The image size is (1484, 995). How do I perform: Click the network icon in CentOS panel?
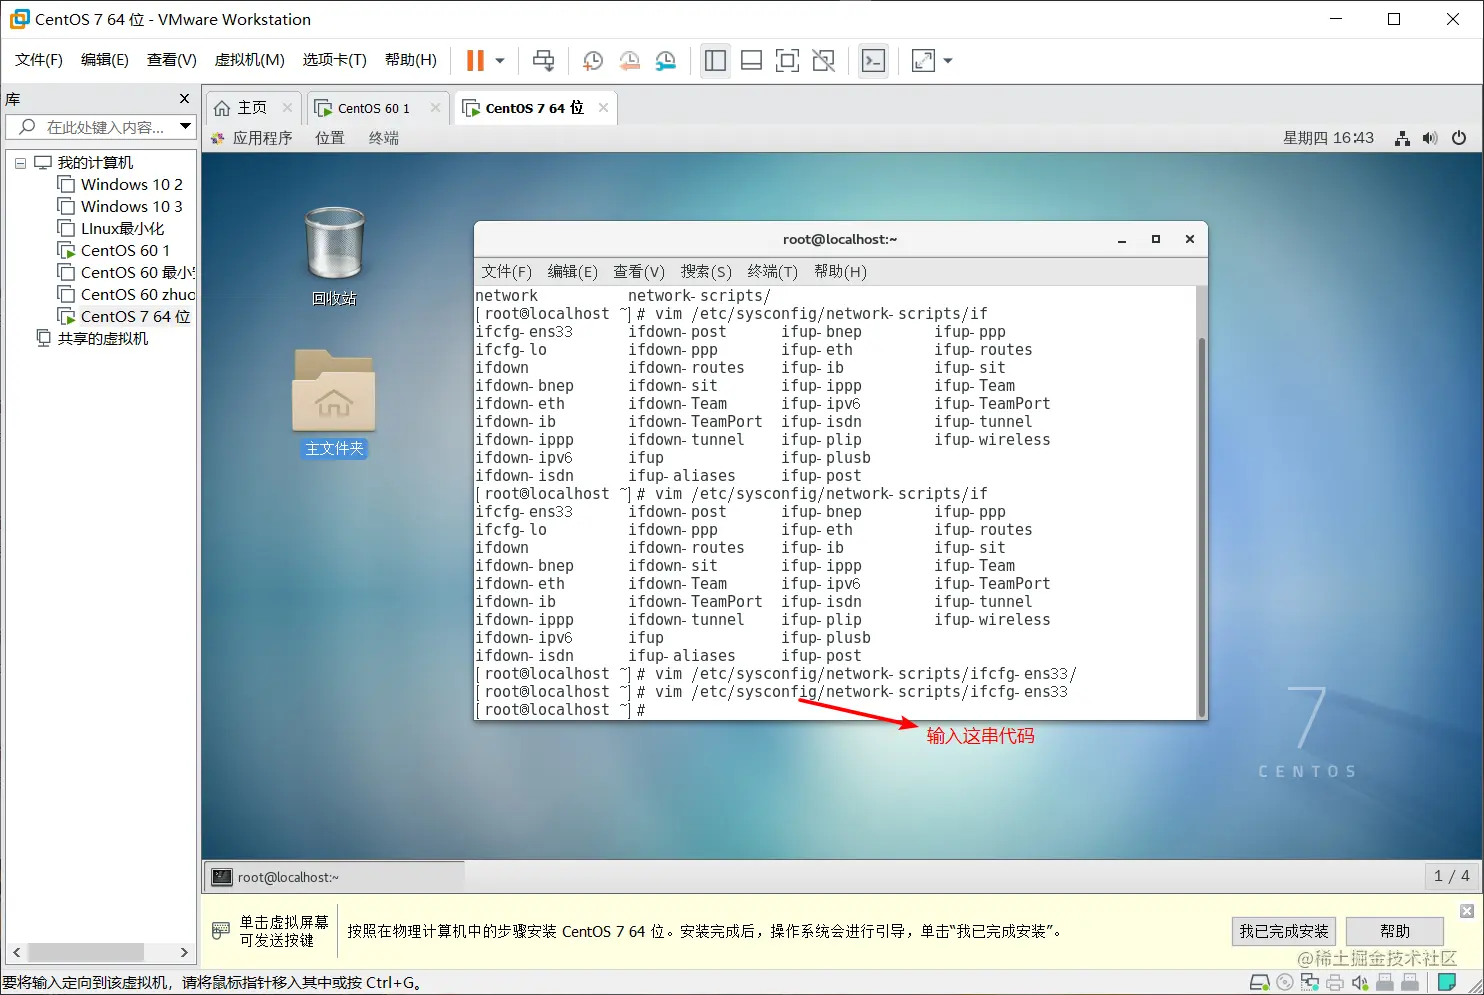(1402, 138)
